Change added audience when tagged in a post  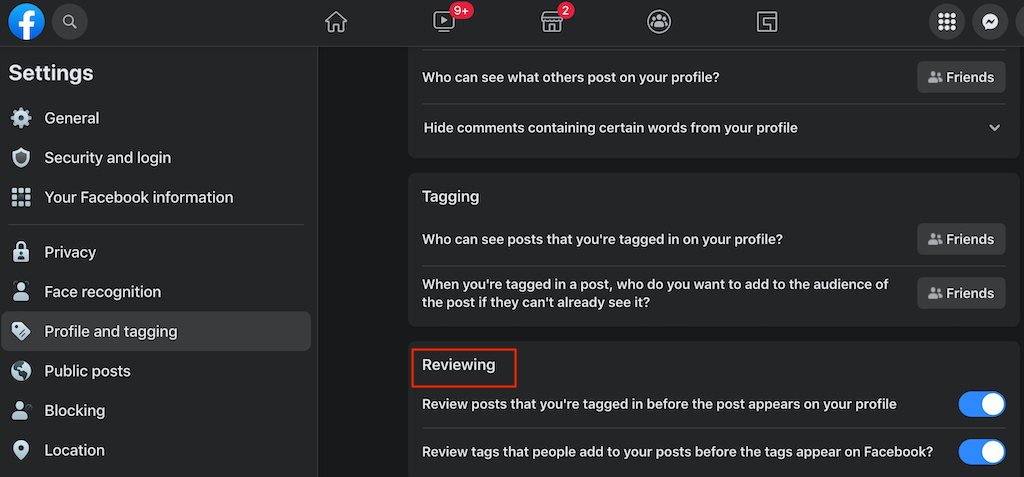(x=961, y=293)
